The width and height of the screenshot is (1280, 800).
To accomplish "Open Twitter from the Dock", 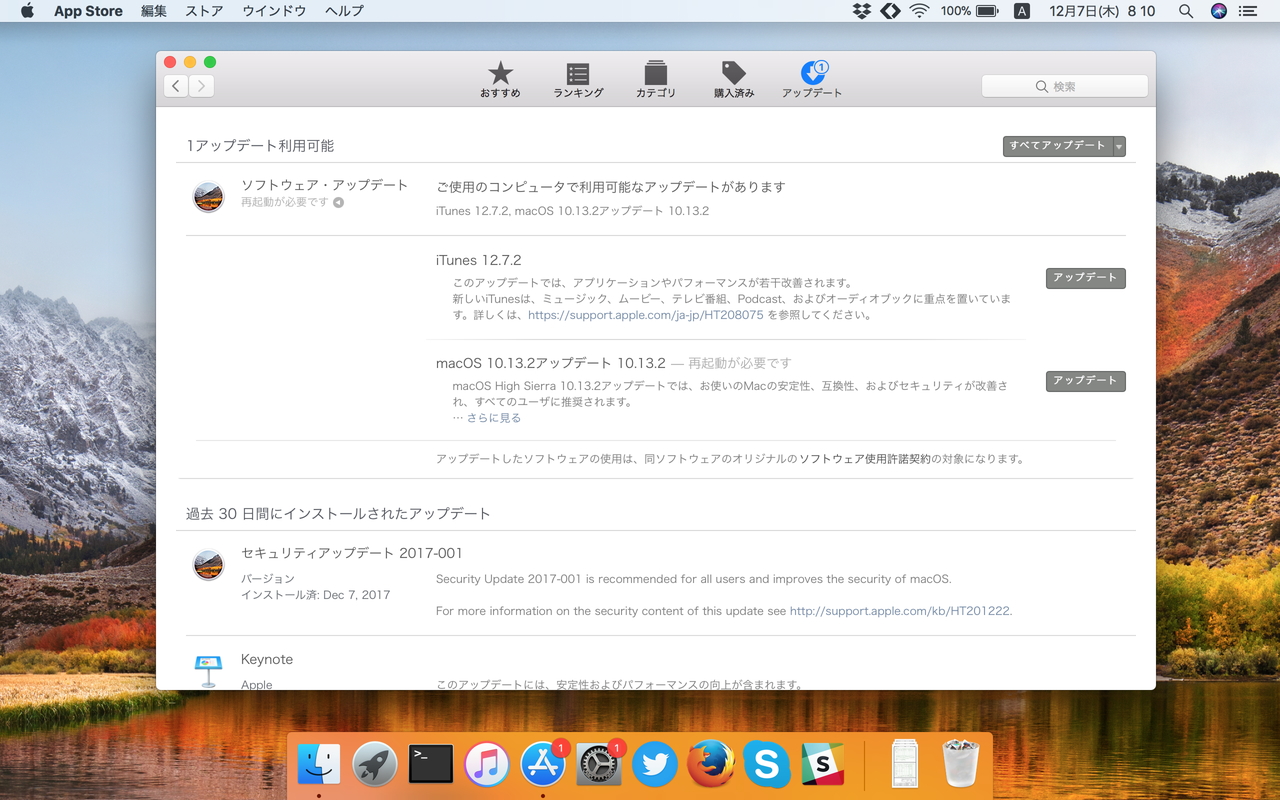I will tap(655, 765).
